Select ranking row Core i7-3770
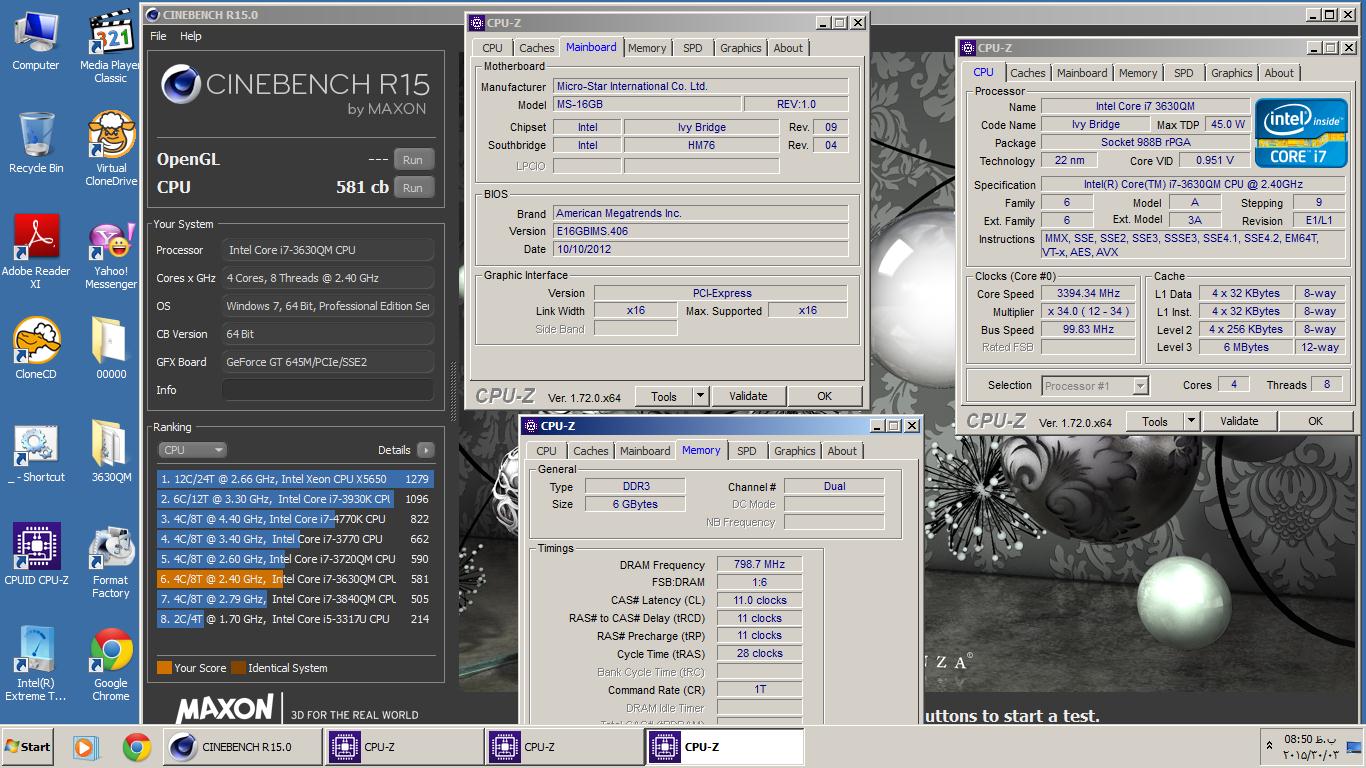 pyautogui.click(x=295, y=539)
